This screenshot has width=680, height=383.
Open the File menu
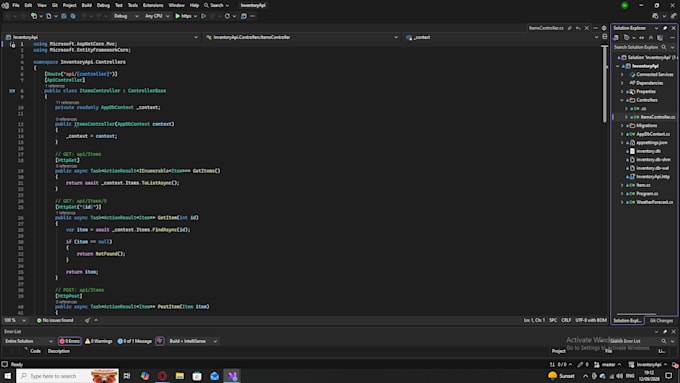pyautogui.click(x=16, y=5)
